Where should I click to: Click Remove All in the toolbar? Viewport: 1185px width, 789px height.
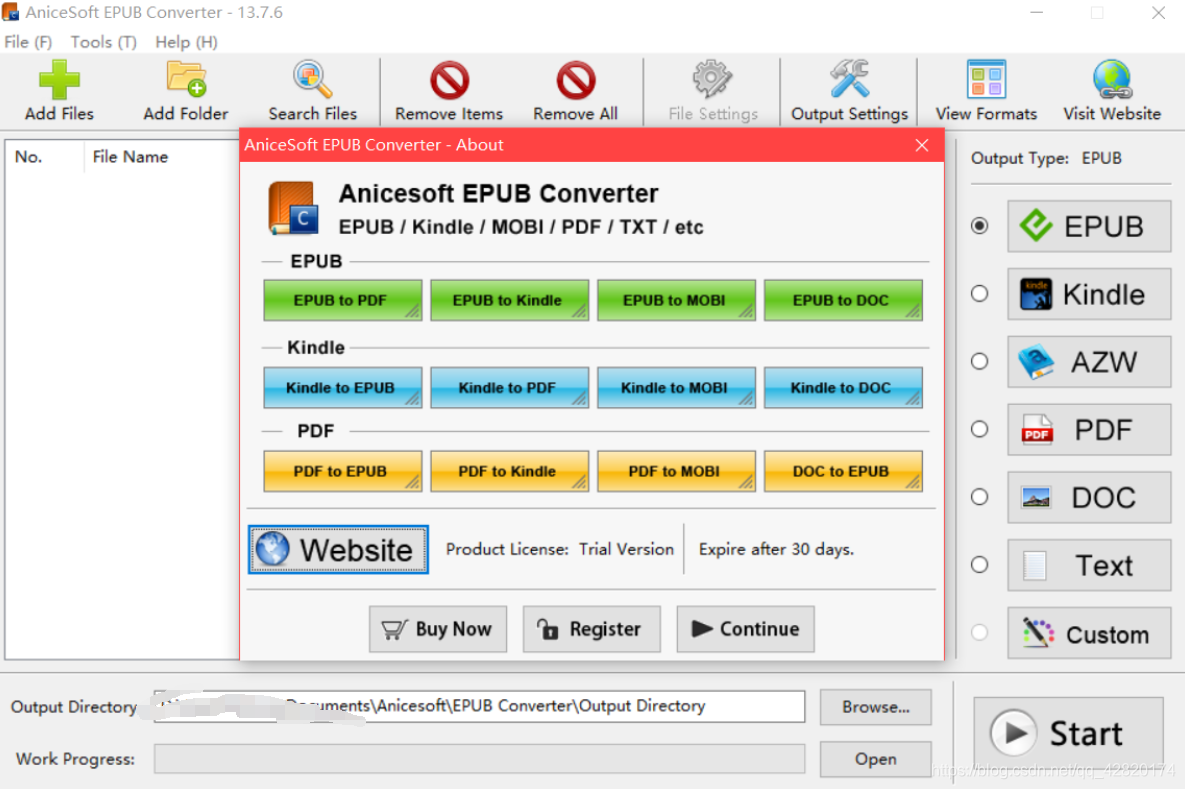(x=575, y=91)
